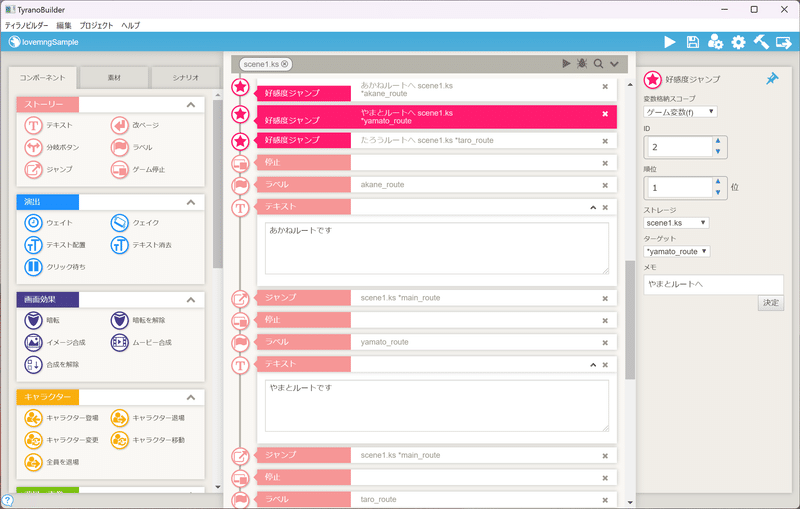Screen dimensions: 800x509
Task: Collapse the 画面効果 section
Action: tap(191, 300)
